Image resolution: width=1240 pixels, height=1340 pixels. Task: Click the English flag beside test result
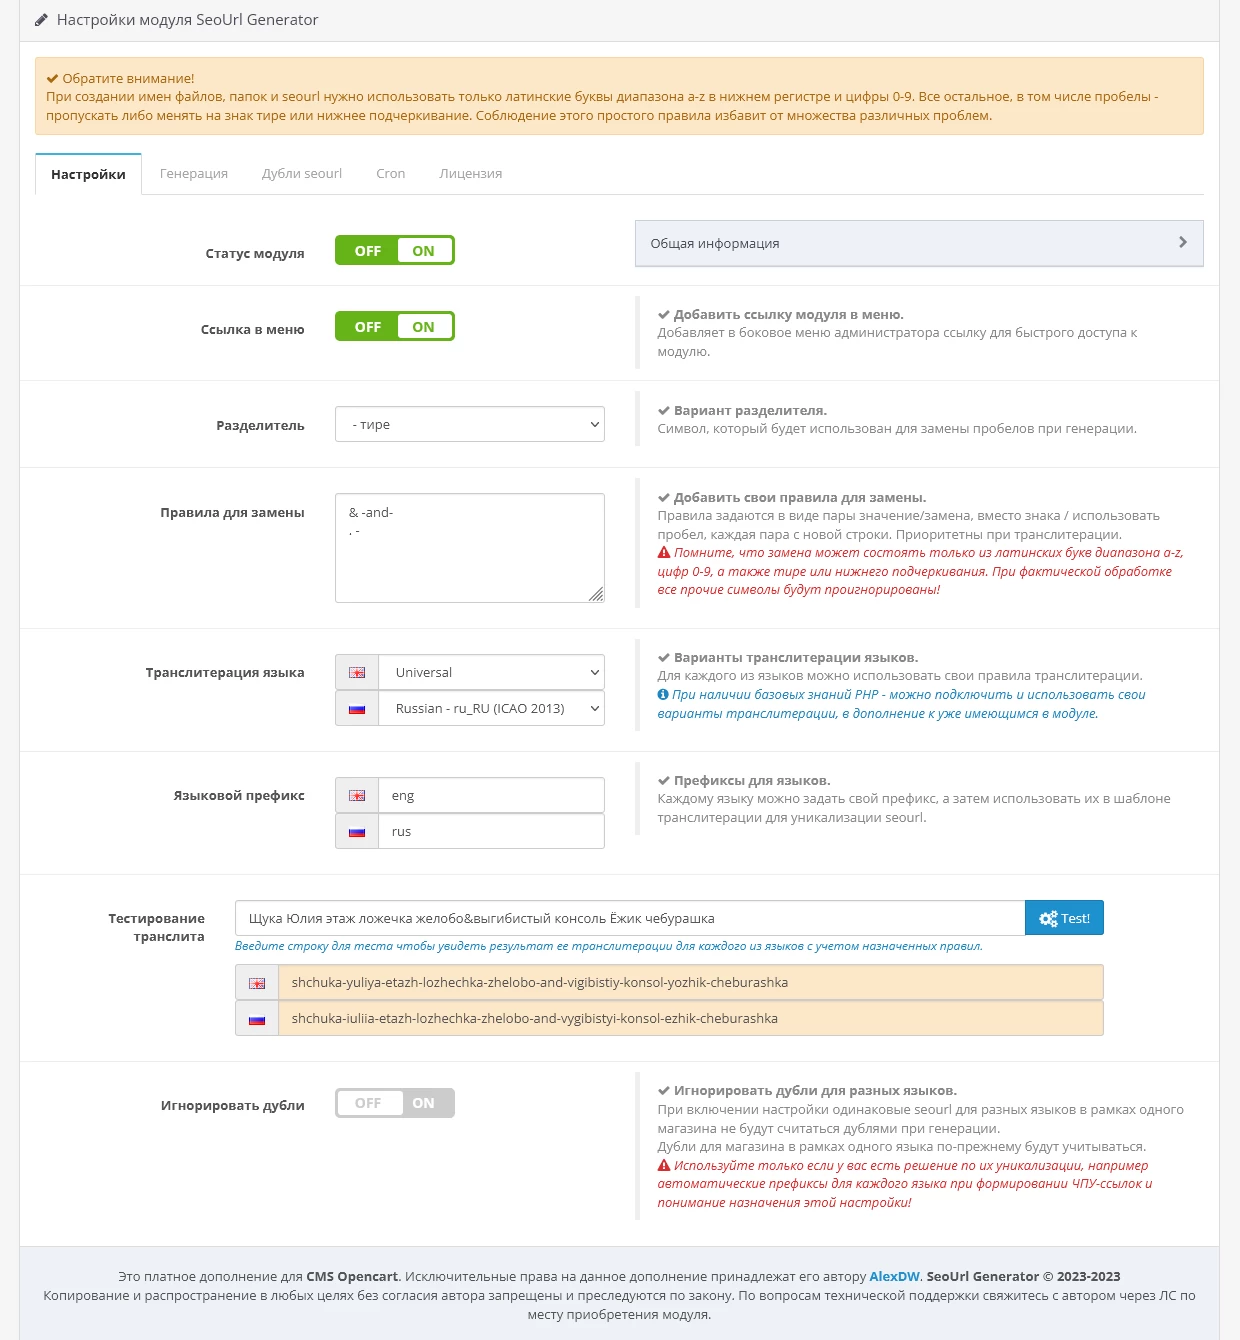click(257, 983)
